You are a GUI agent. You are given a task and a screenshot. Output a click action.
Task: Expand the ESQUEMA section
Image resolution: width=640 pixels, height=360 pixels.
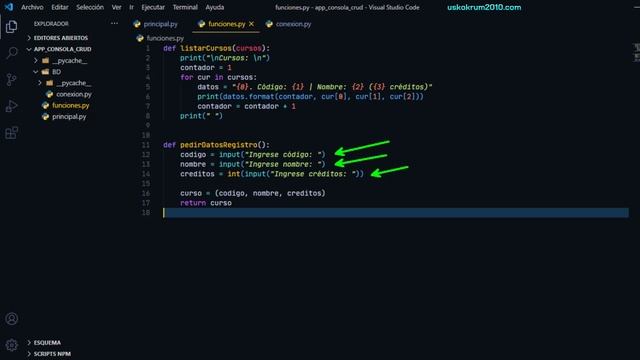pyautogui.click(x=29, y=342)
